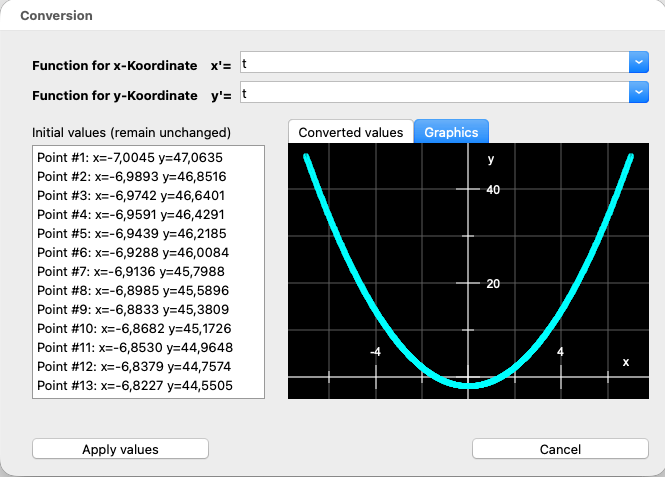This screenshot has height=477, width=665.
Task: Select Point #2 row in the list
Action: 129,176
